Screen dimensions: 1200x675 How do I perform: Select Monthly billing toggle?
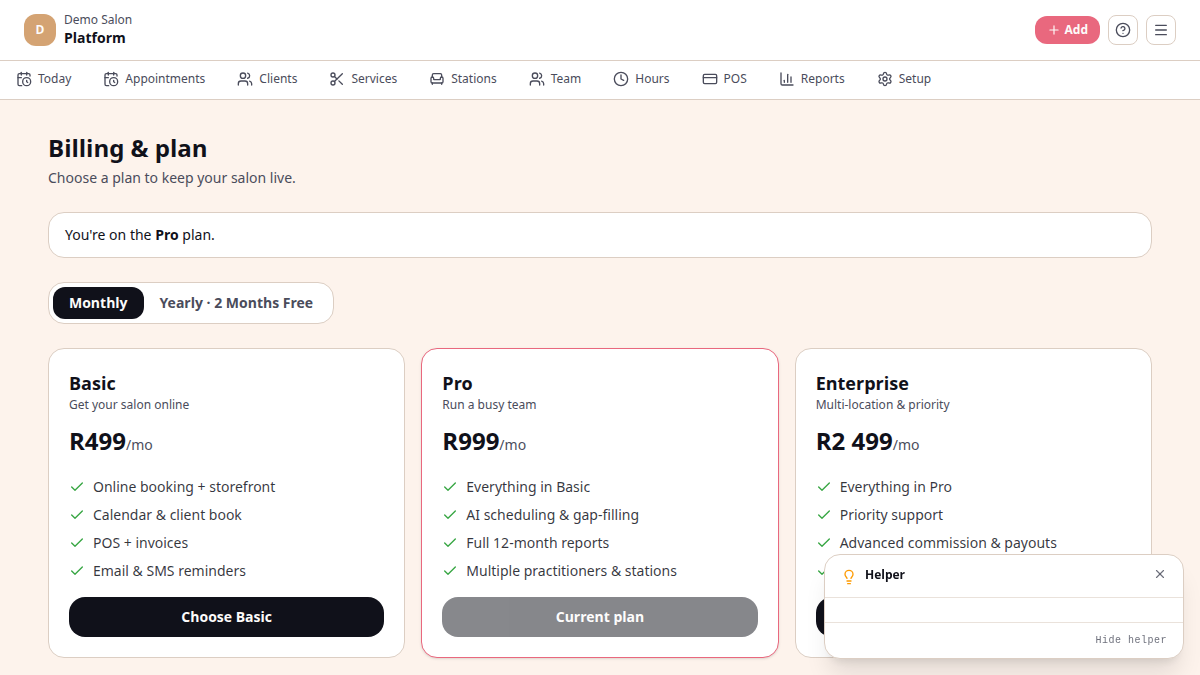click(98, 303)
